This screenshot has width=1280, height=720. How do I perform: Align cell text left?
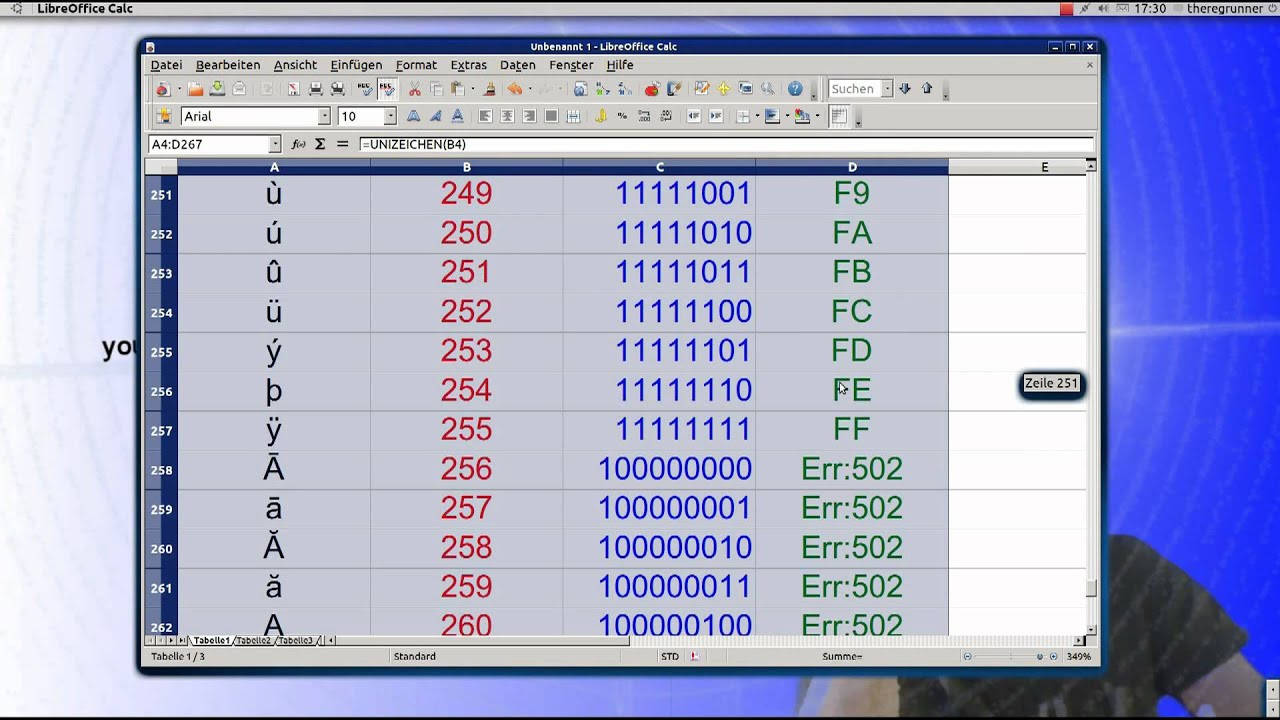point(485,116)
